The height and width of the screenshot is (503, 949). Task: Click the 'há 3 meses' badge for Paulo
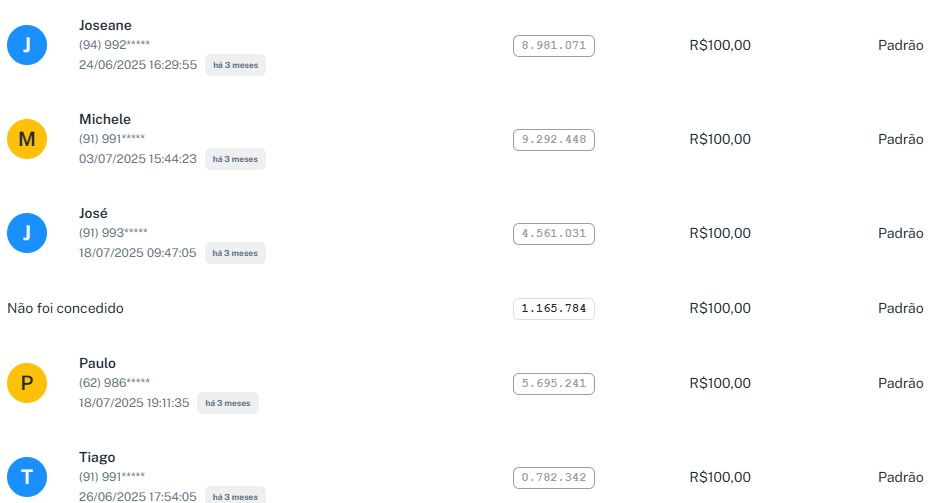(227, 403)
